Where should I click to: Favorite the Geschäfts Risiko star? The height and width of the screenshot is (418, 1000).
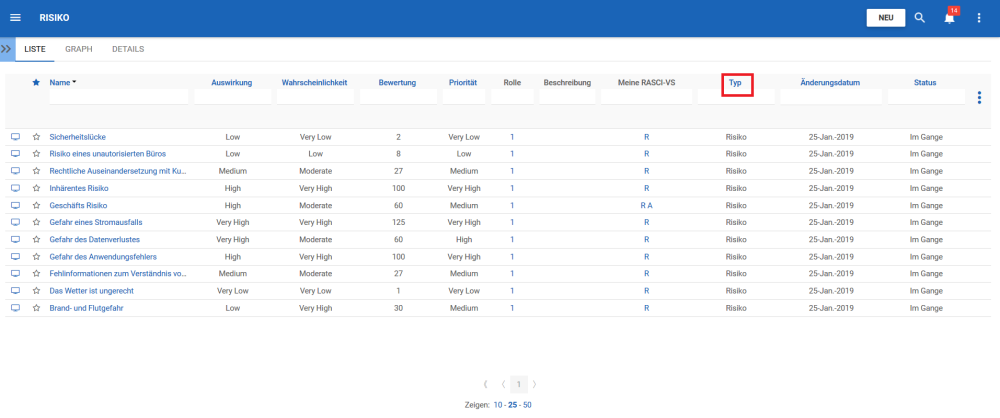[36, 205]
